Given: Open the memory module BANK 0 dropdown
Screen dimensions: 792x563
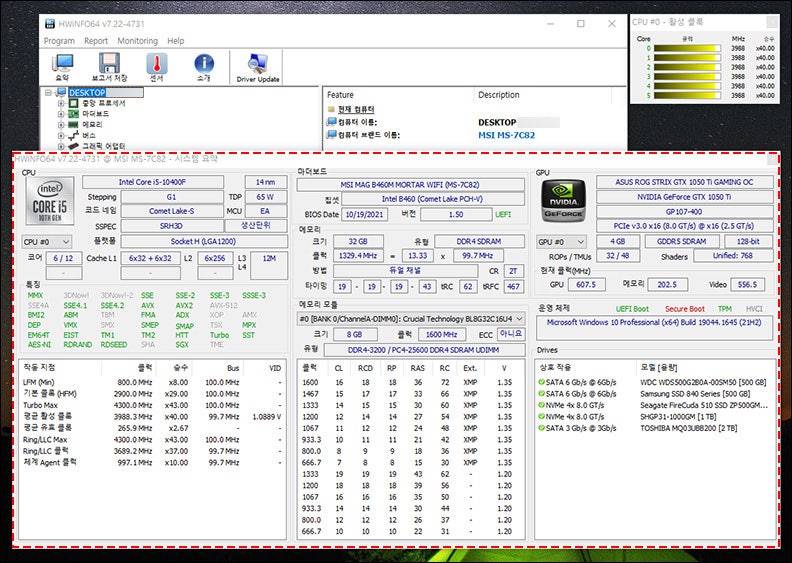Looking at the screenshot, I should 411,317.
